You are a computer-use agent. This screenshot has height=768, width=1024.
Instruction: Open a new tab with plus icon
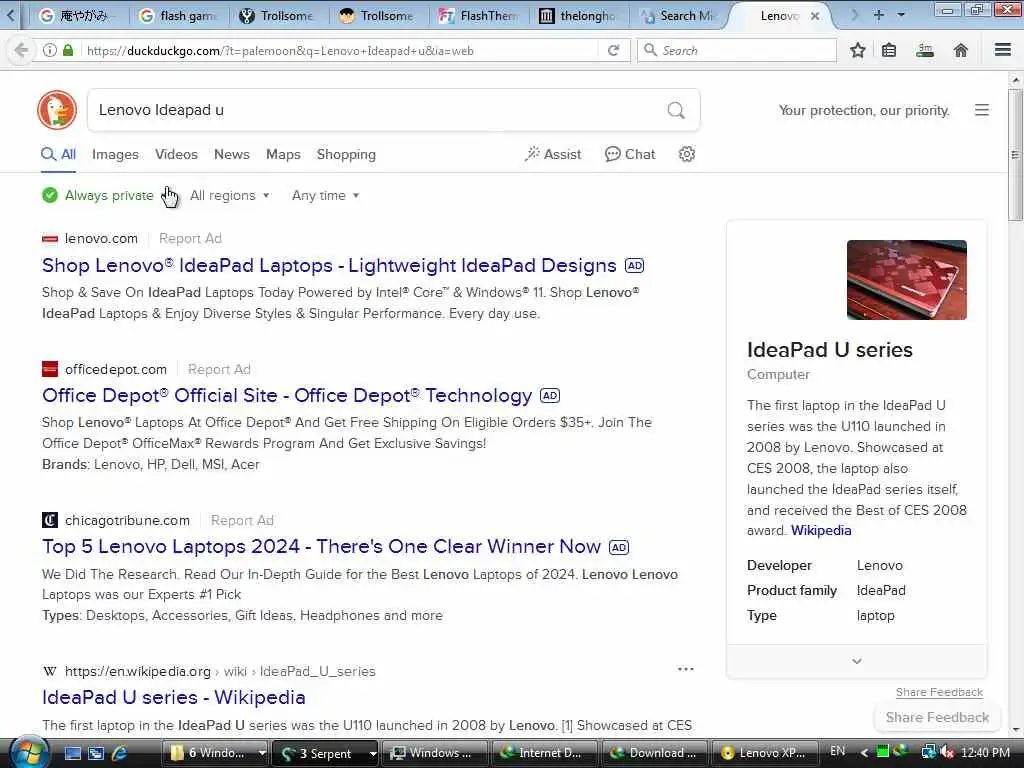(x=878, y=15)
